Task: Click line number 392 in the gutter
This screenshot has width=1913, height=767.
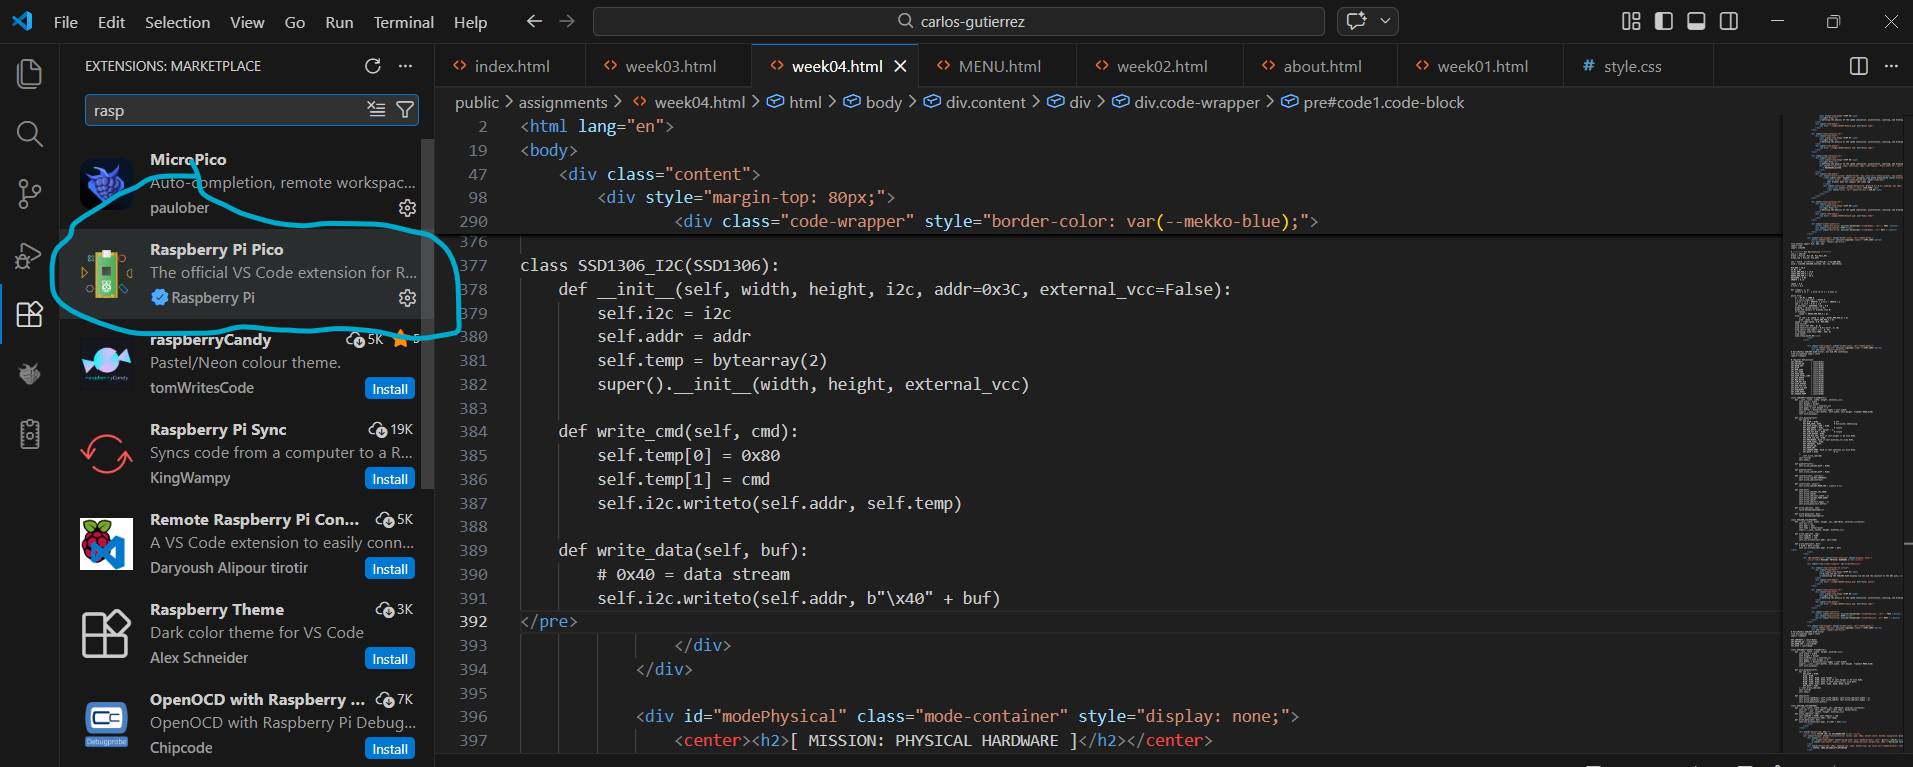Action: [x=474, y=621]
